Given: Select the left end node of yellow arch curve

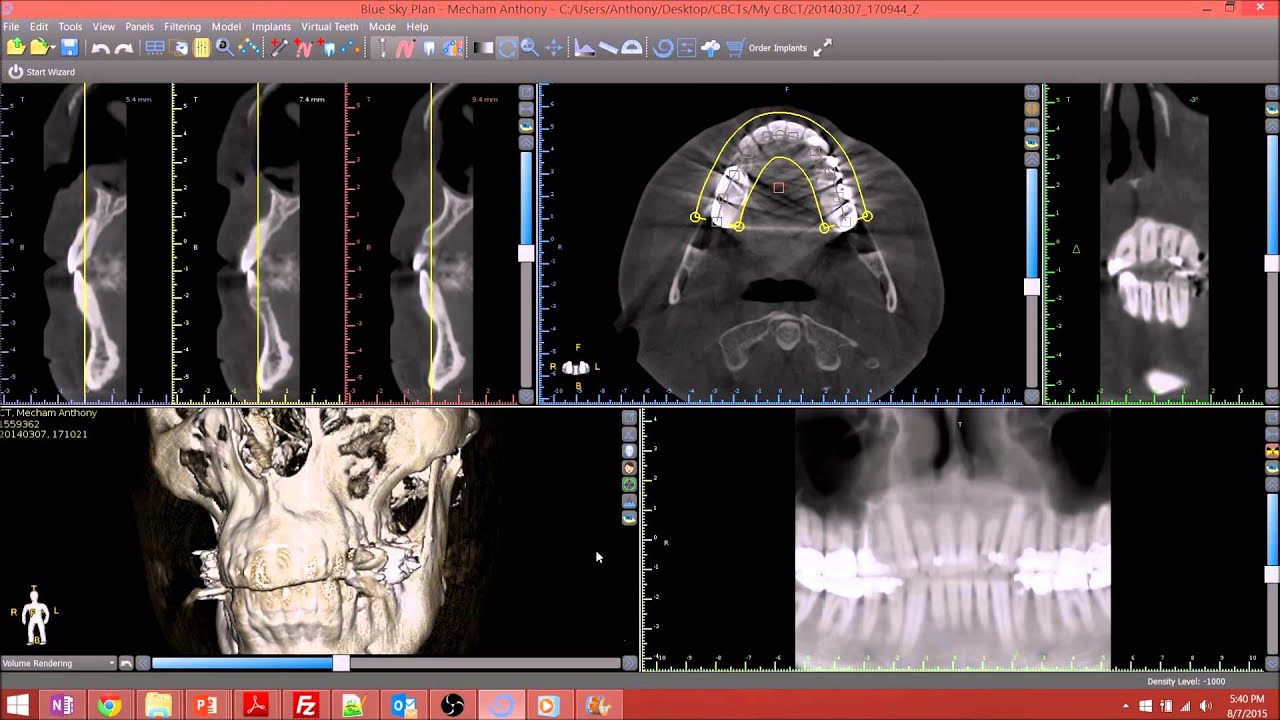Looking at the screenshot, I should [x=696, y=216].
